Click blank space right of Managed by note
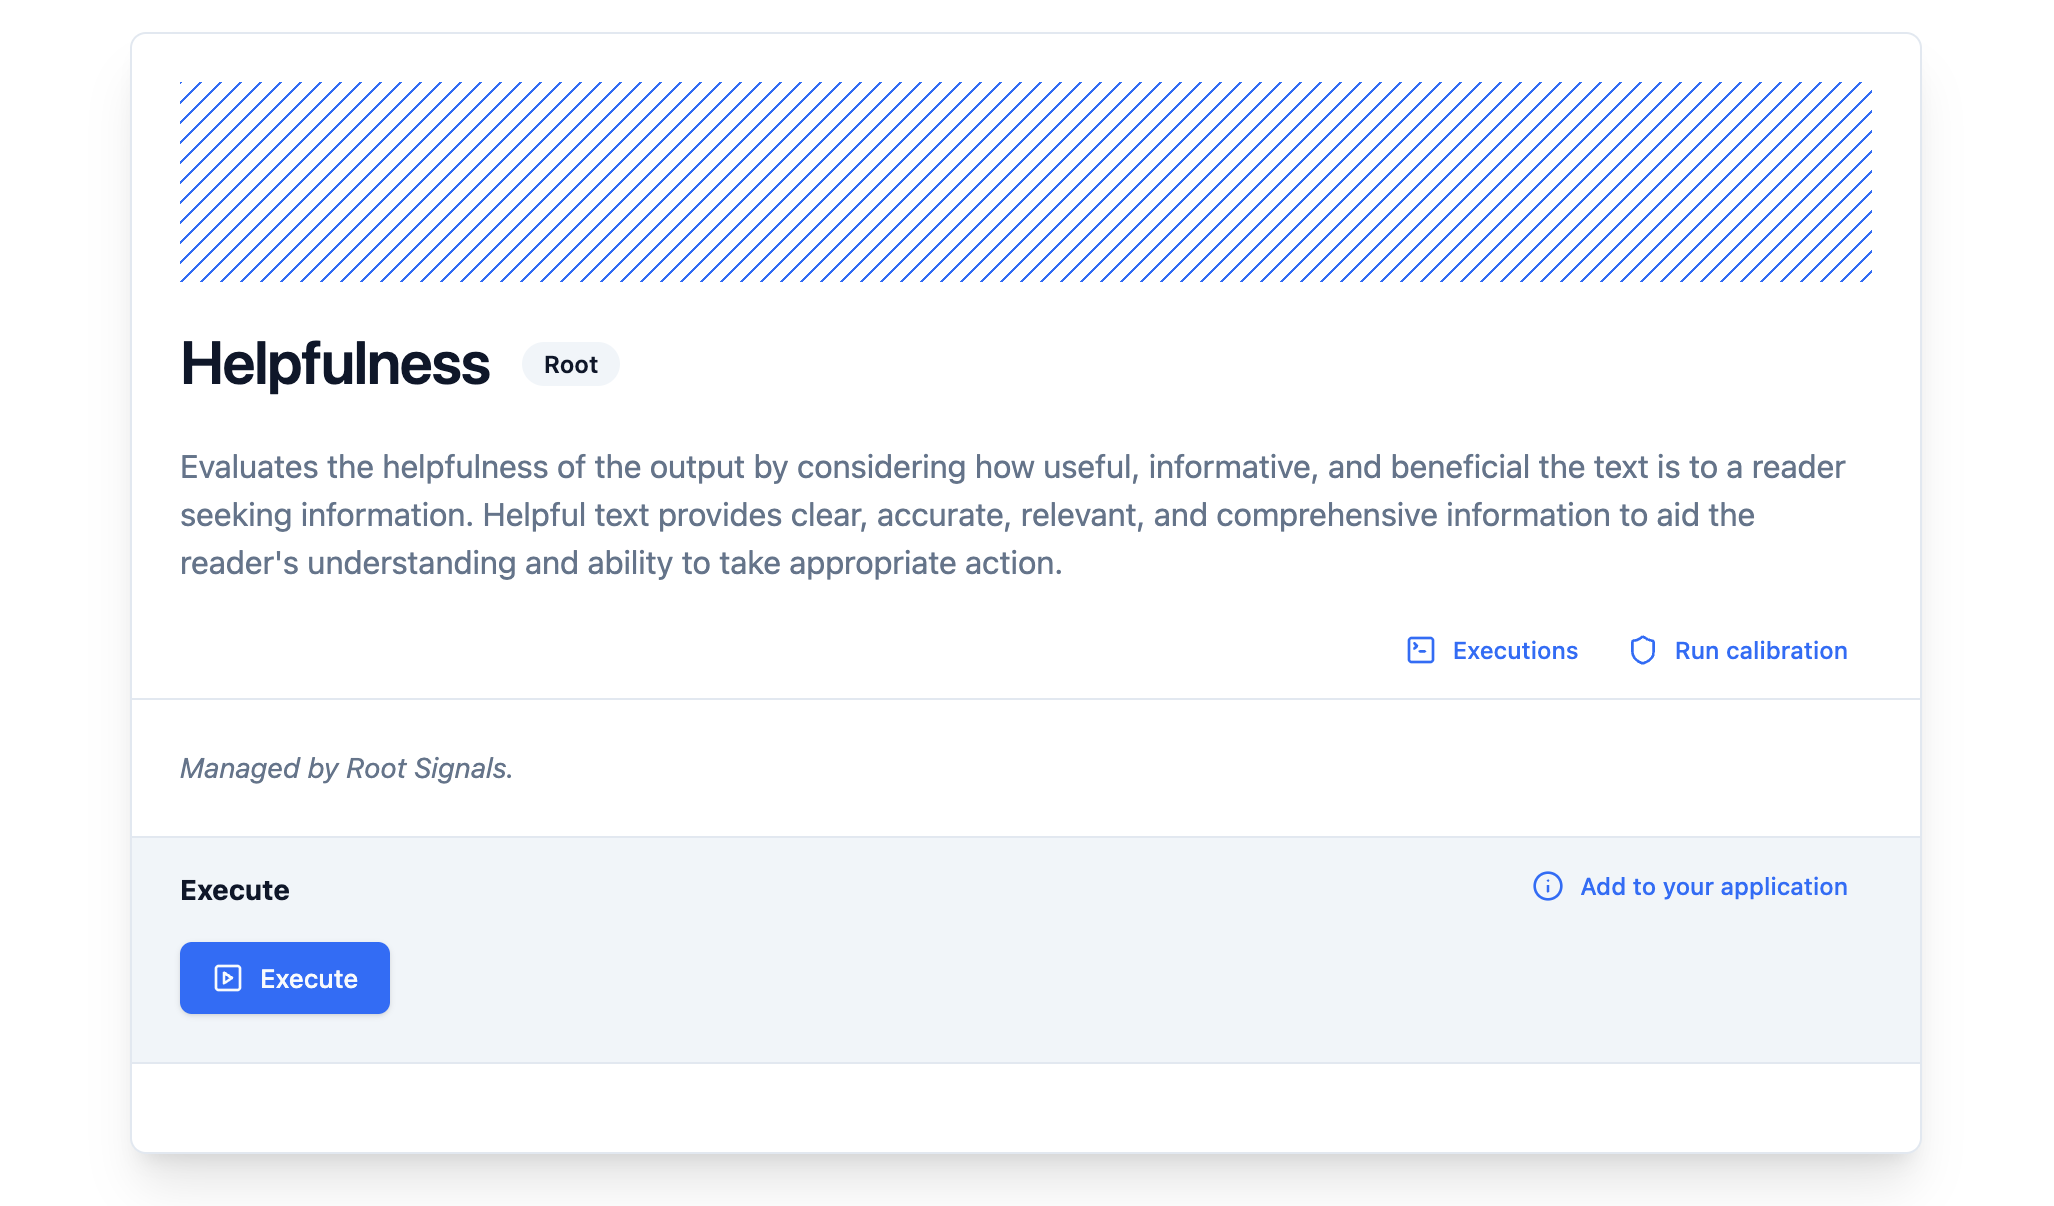This screenshot has width=2054, height=1206. pyautogui.click(x=1200, y=768)
